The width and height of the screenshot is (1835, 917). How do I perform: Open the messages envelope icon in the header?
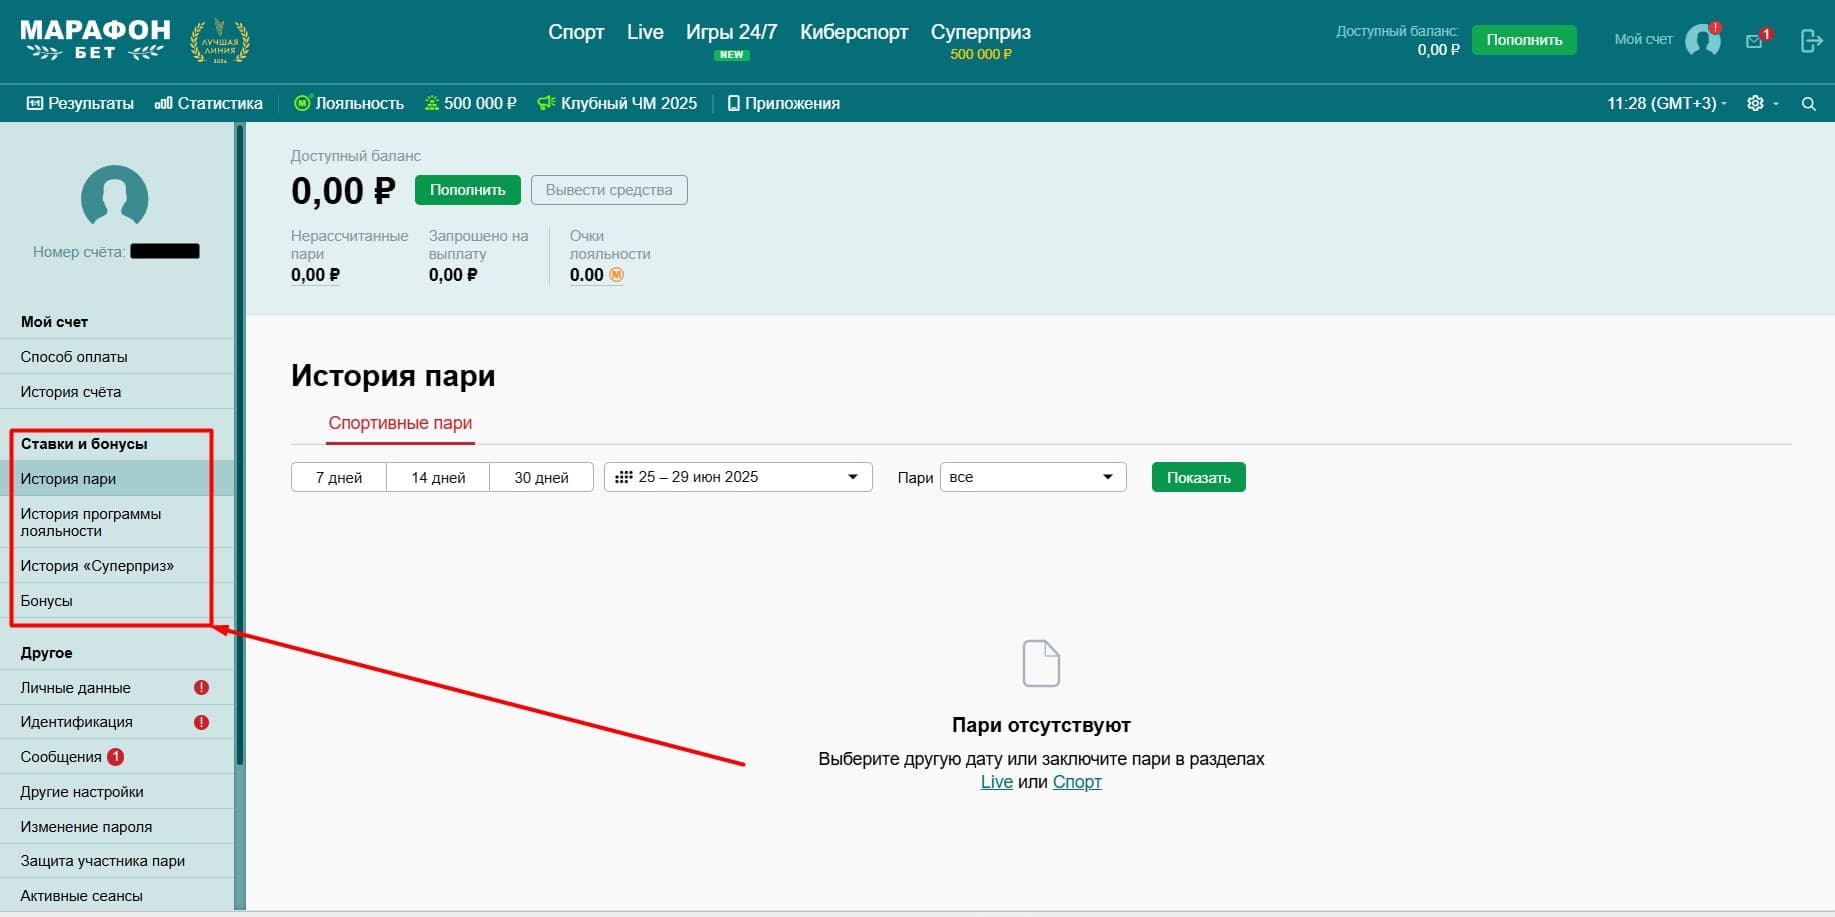1755,40
